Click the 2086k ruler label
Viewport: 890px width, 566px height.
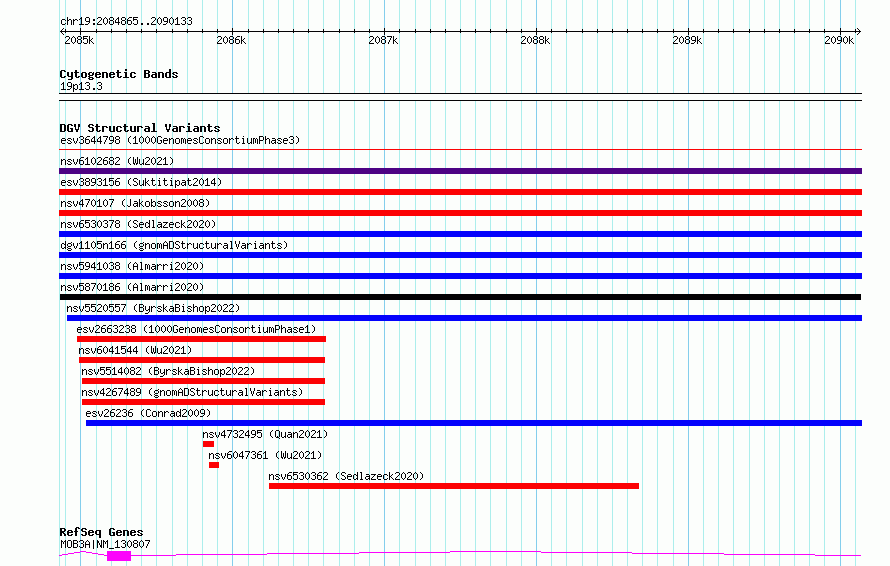(x=231, y=40)
